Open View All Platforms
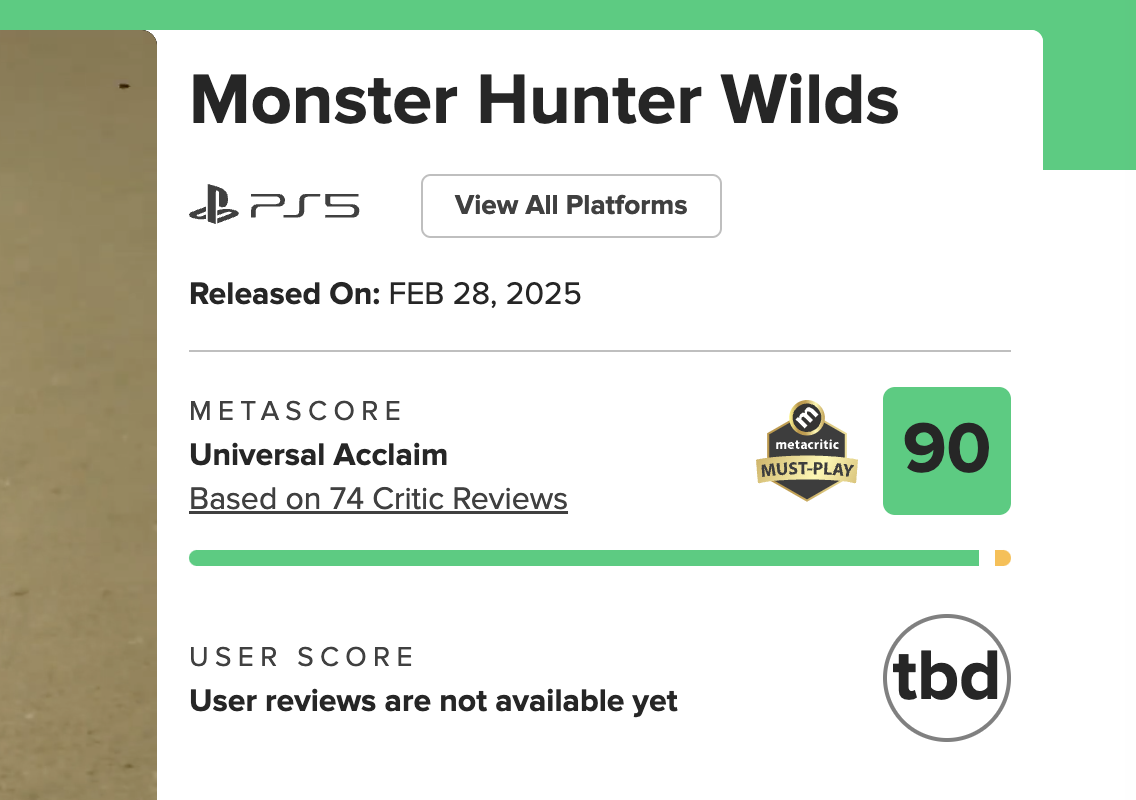The width and height of the screenshot is (1136, 800). pos(571,206)
